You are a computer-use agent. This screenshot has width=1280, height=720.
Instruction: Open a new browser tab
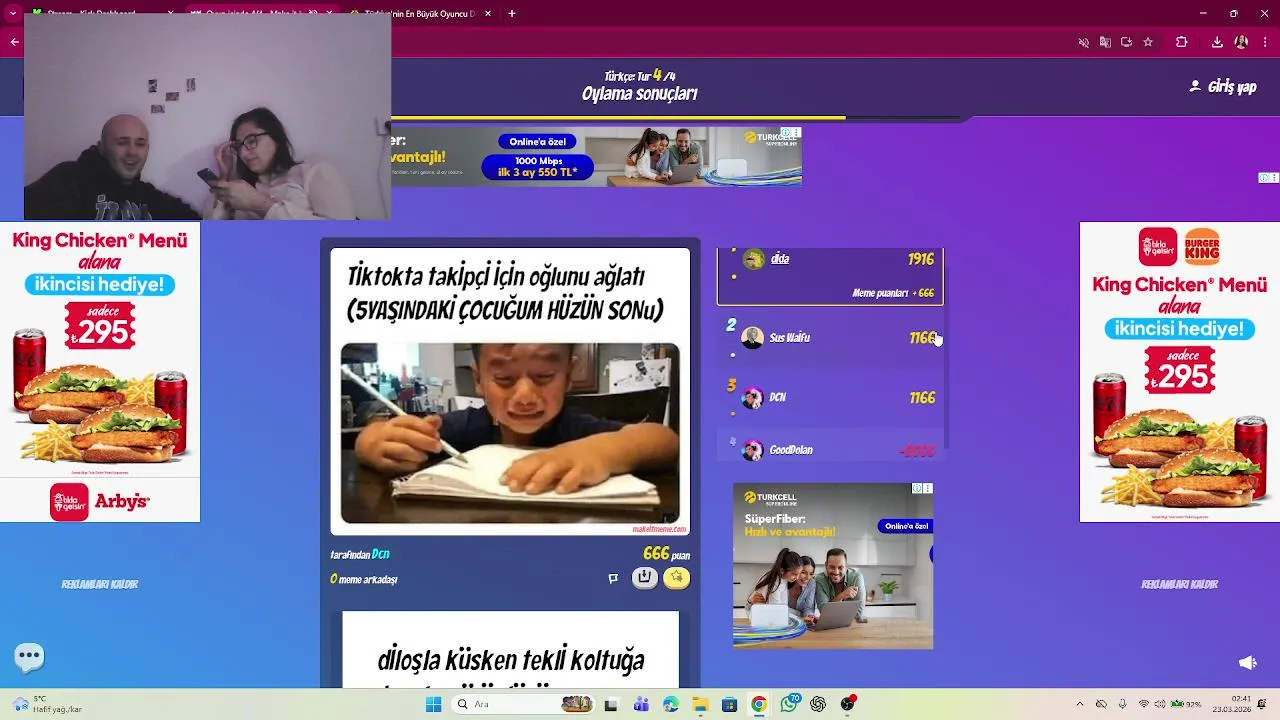tap(512, 14)
